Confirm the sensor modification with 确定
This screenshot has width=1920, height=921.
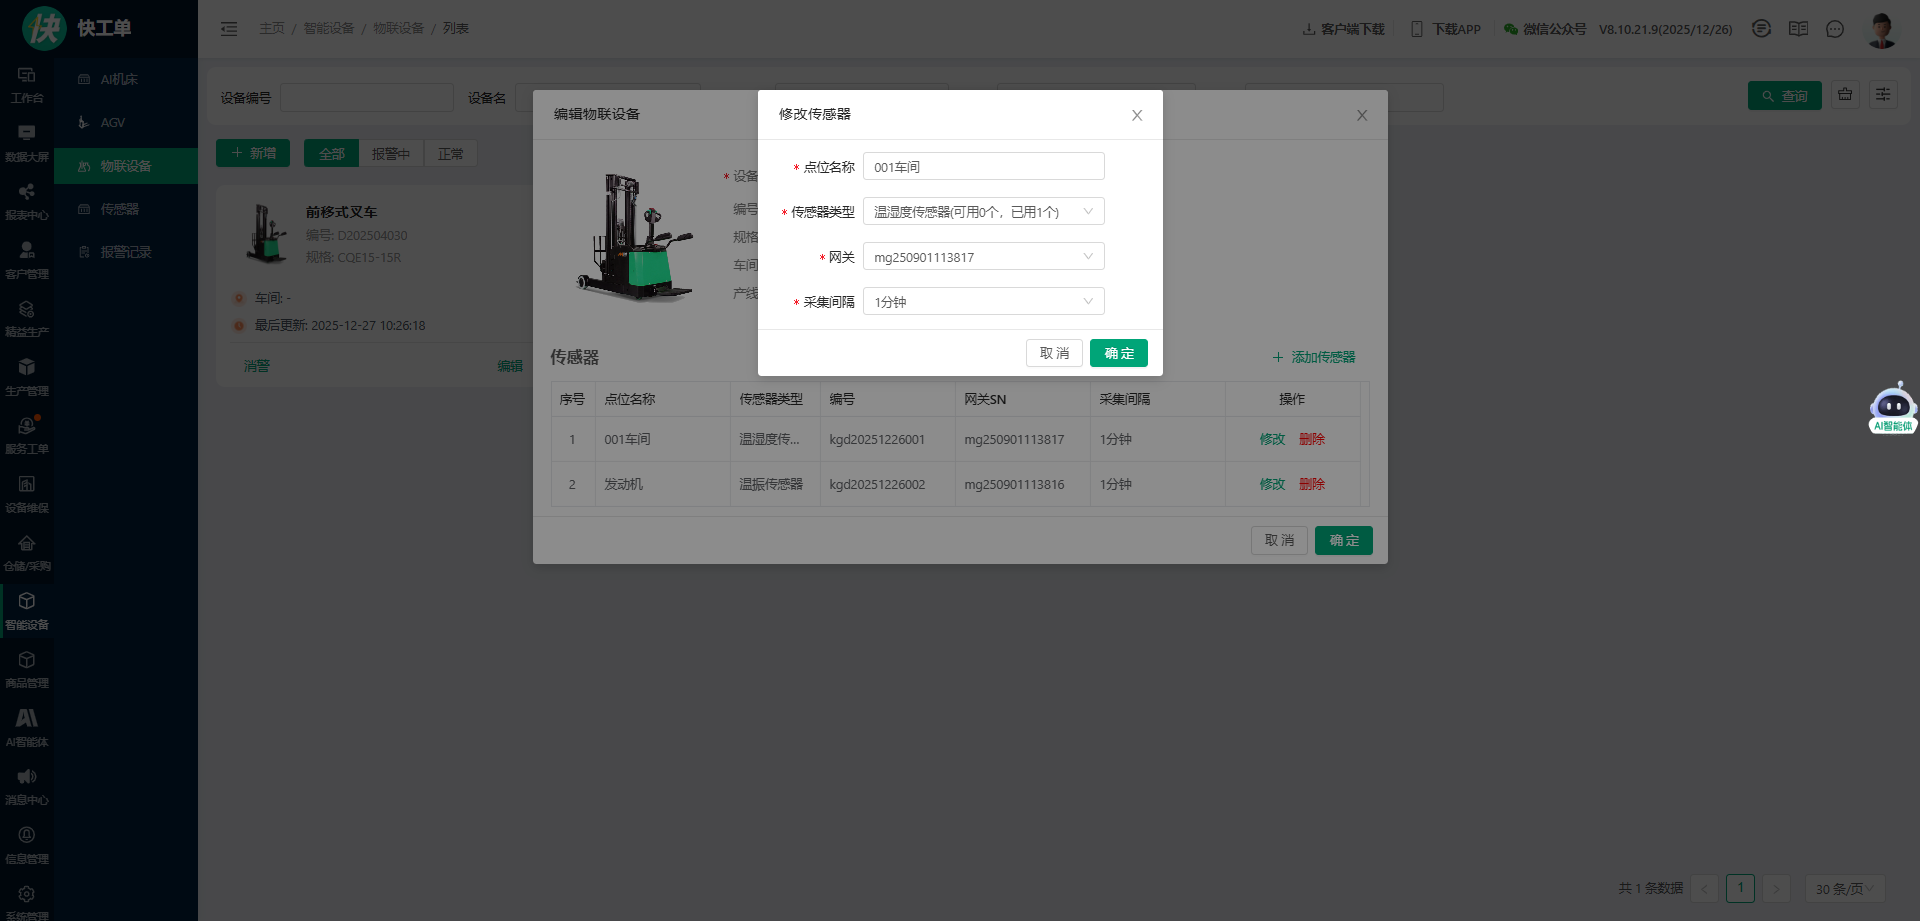pyautogui.click(x=1118, y=353)
